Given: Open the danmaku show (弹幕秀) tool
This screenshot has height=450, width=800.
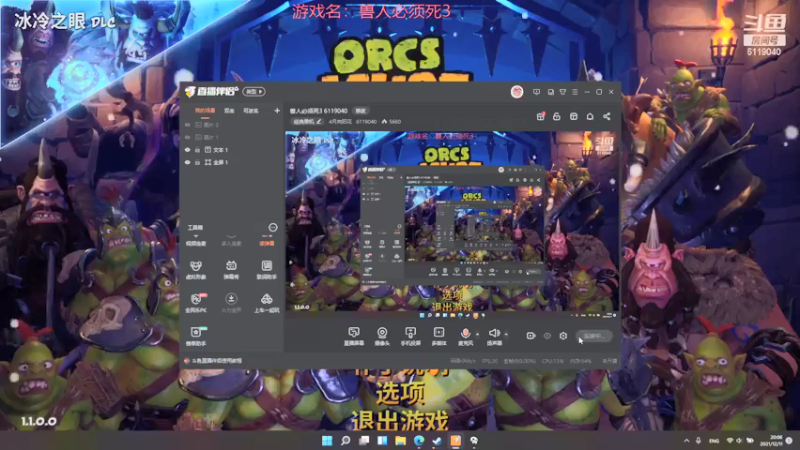Looking at the screenshot, I should click(231, 270).
